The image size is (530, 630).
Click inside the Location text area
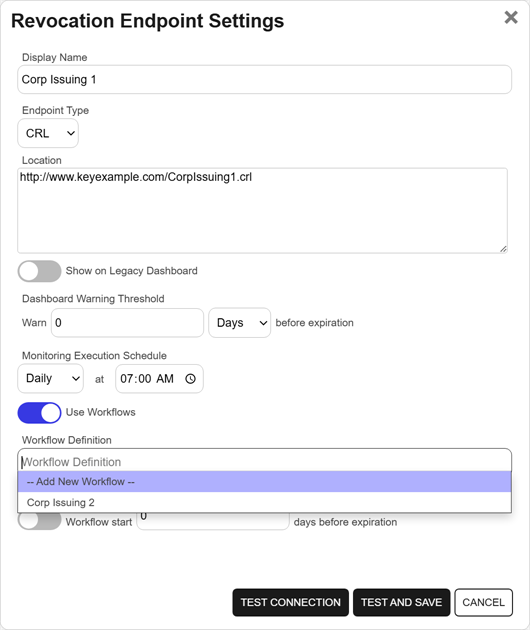(262, 211)
